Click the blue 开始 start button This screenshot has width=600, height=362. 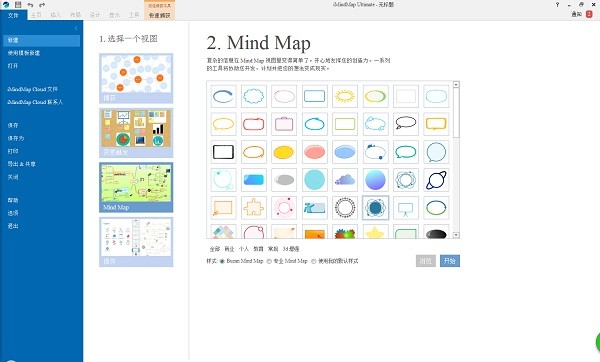coord(450,261)
